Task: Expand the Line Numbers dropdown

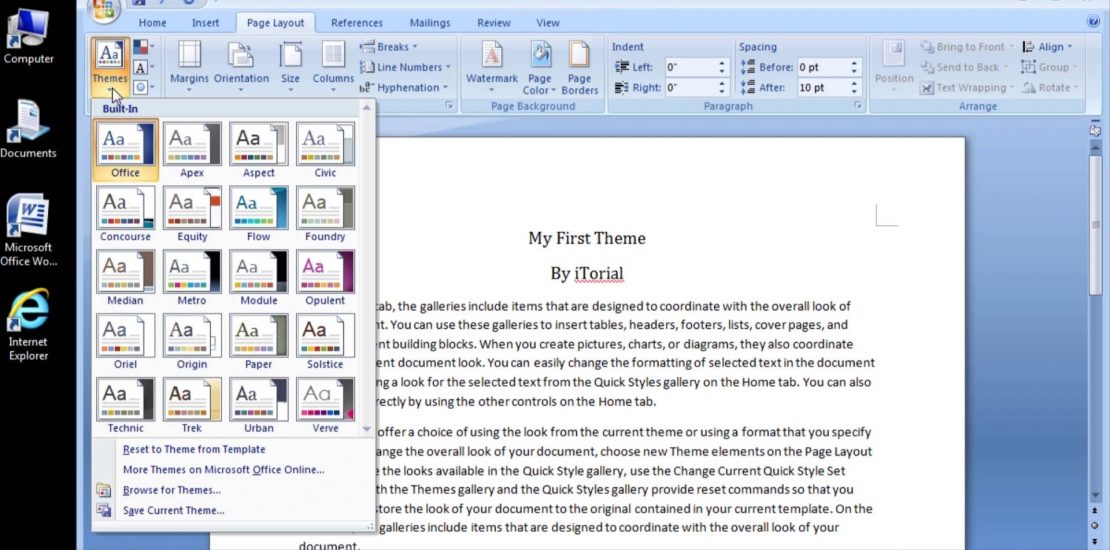Action: pyautogui.click(x=405, y=67)
